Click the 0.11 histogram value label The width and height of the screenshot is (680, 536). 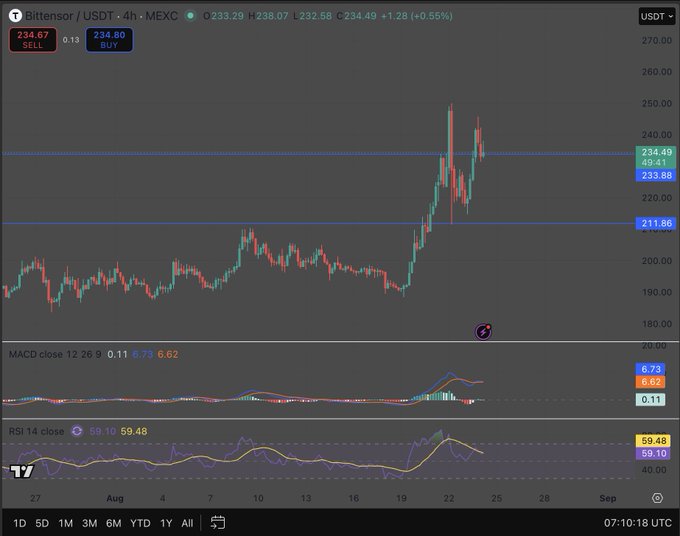coord(651,399)
